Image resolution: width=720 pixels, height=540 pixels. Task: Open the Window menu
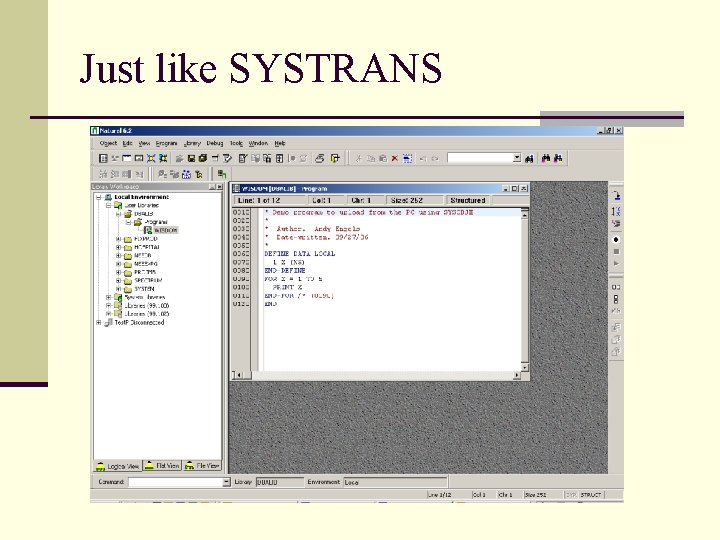click(258, 143)
